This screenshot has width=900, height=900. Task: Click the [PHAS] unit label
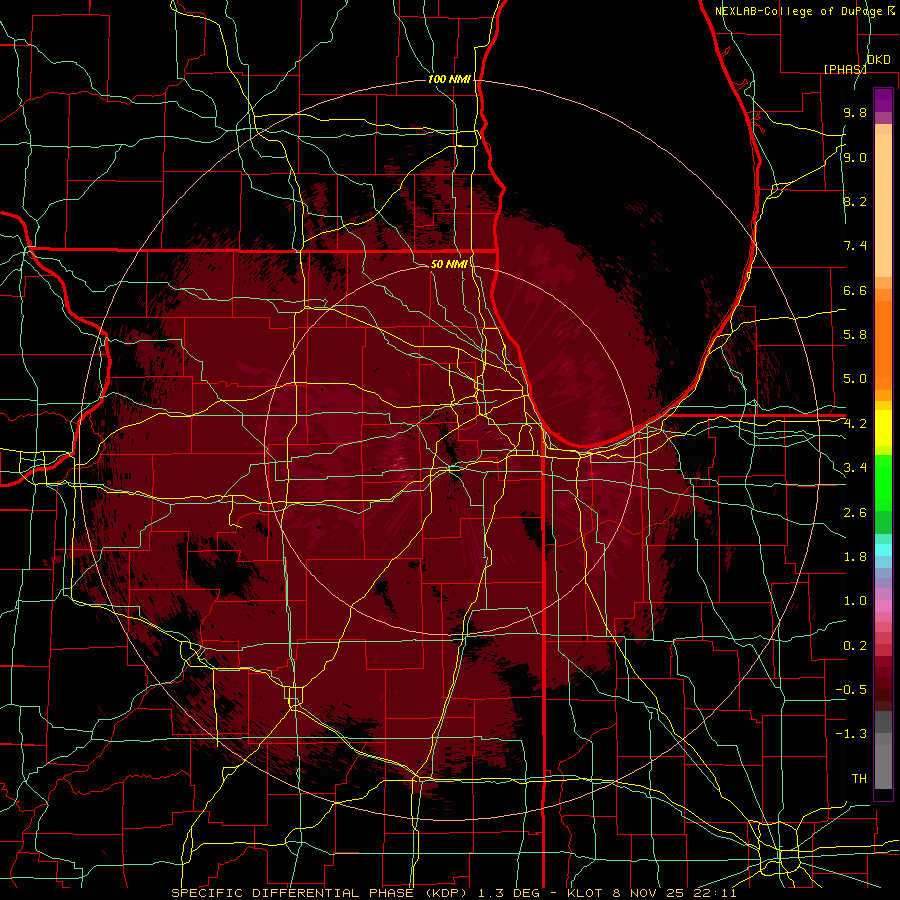[x=845, y=69]
